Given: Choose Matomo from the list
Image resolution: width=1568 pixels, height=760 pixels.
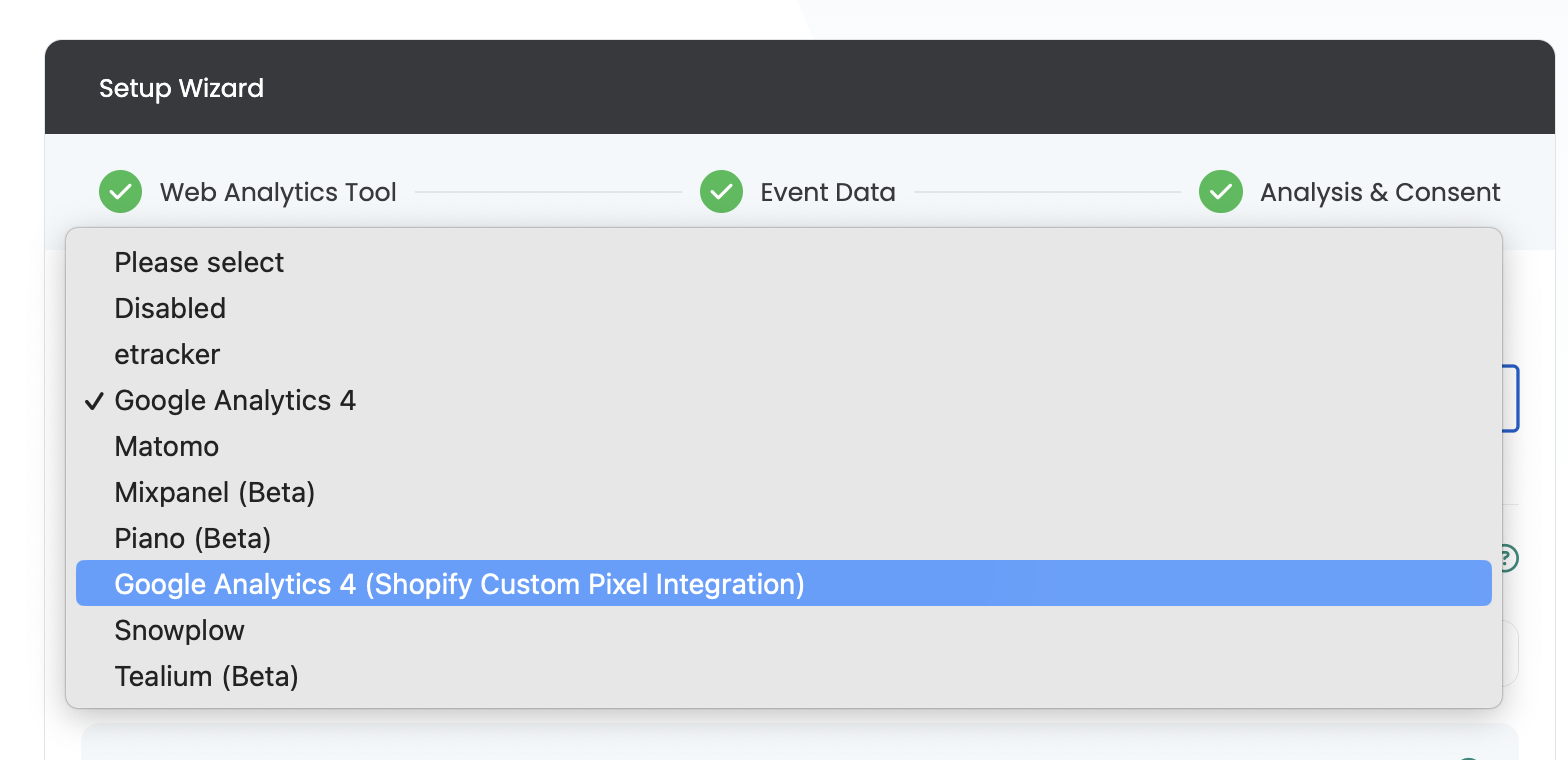Looking at the screenshot, I should 166,446.
